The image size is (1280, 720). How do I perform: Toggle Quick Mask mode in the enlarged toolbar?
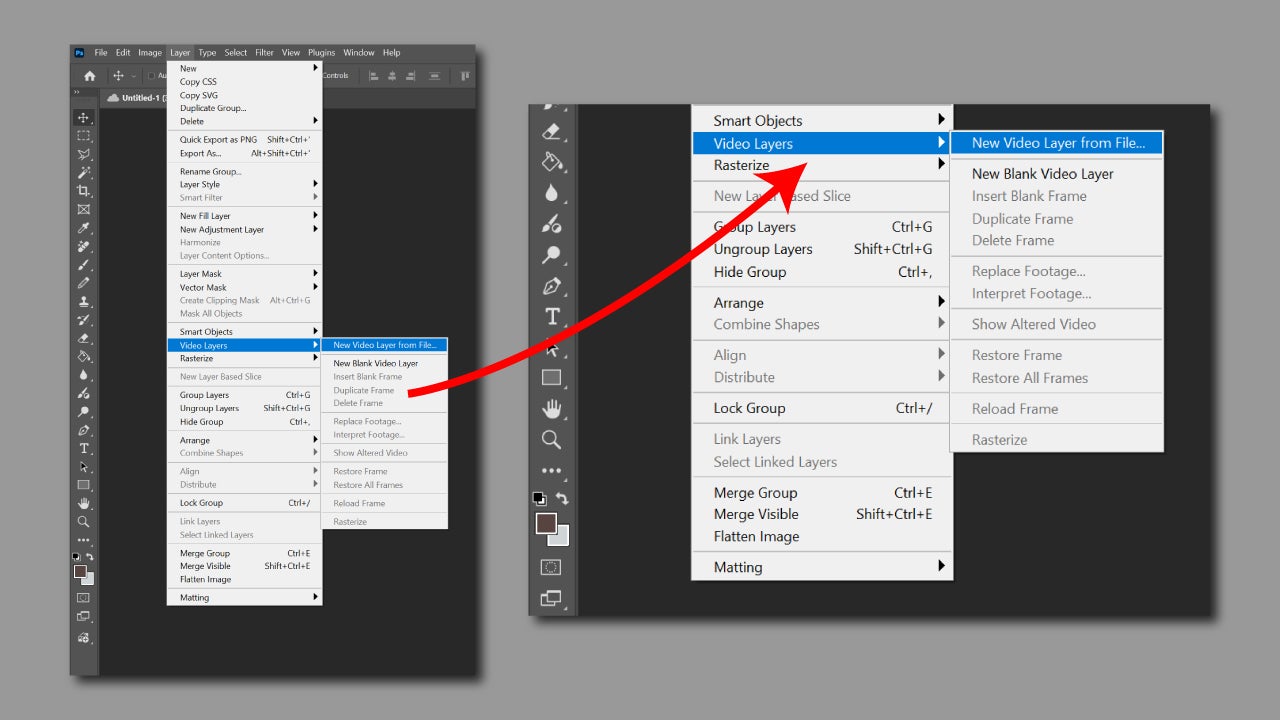point(551,567)
